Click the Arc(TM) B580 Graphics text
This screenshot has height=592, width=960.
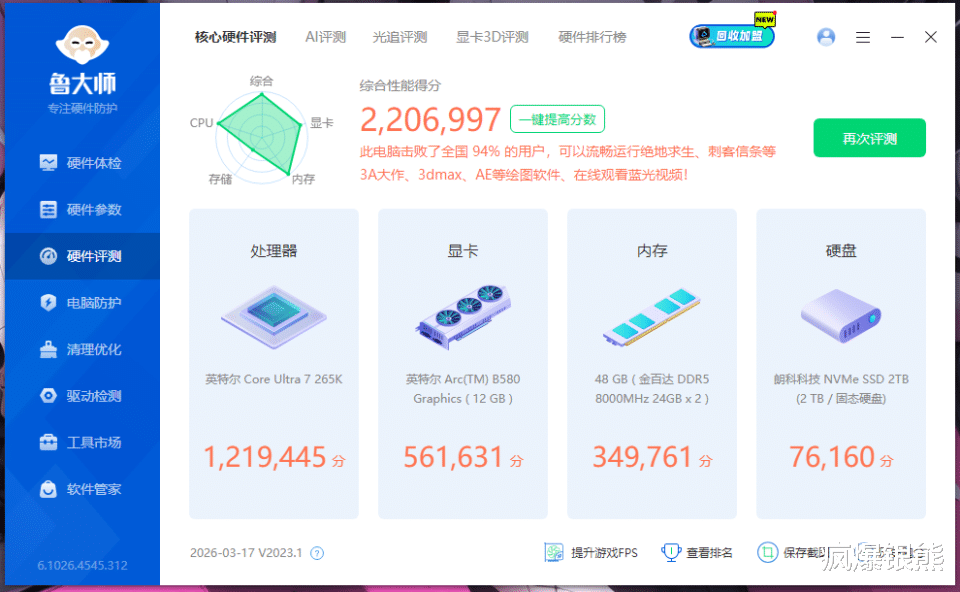463,389
